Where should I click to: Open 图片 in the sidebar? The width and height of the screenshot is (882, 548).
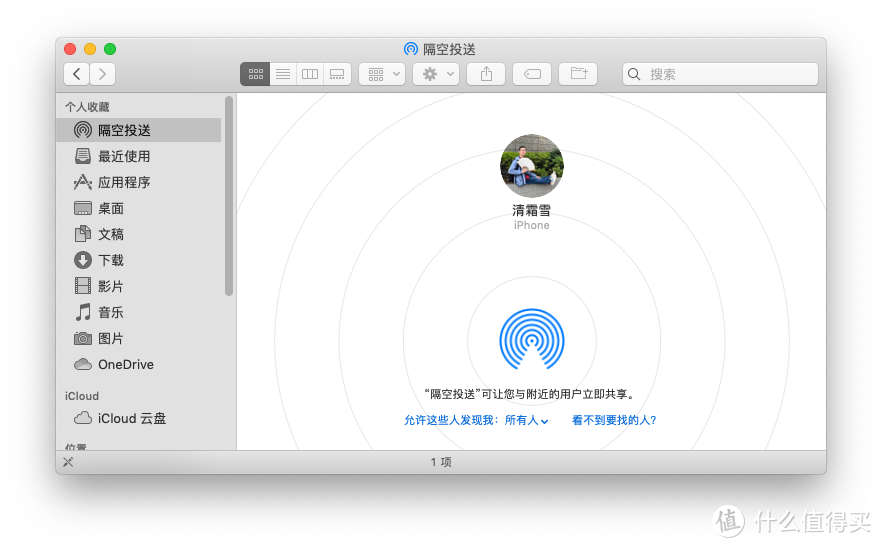point(139,338)
